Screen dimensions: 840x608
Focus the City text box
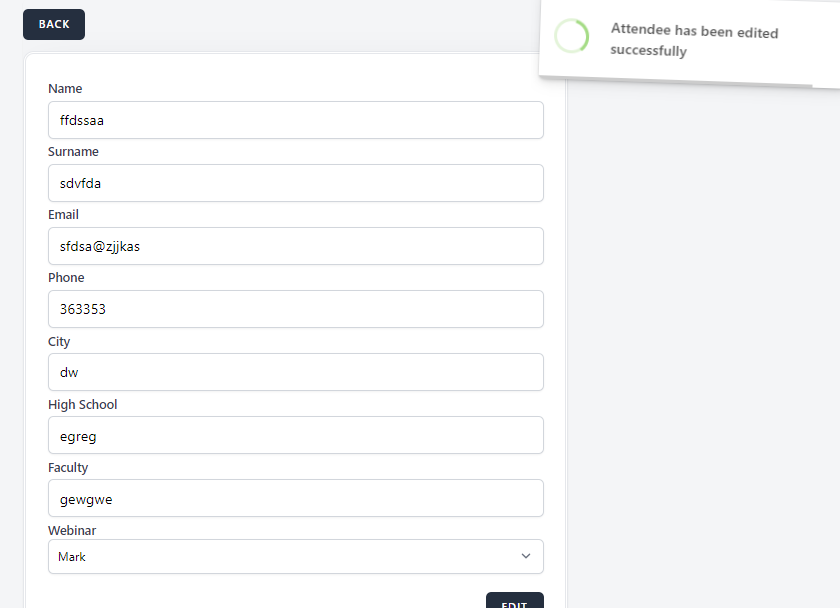point(296,372)
